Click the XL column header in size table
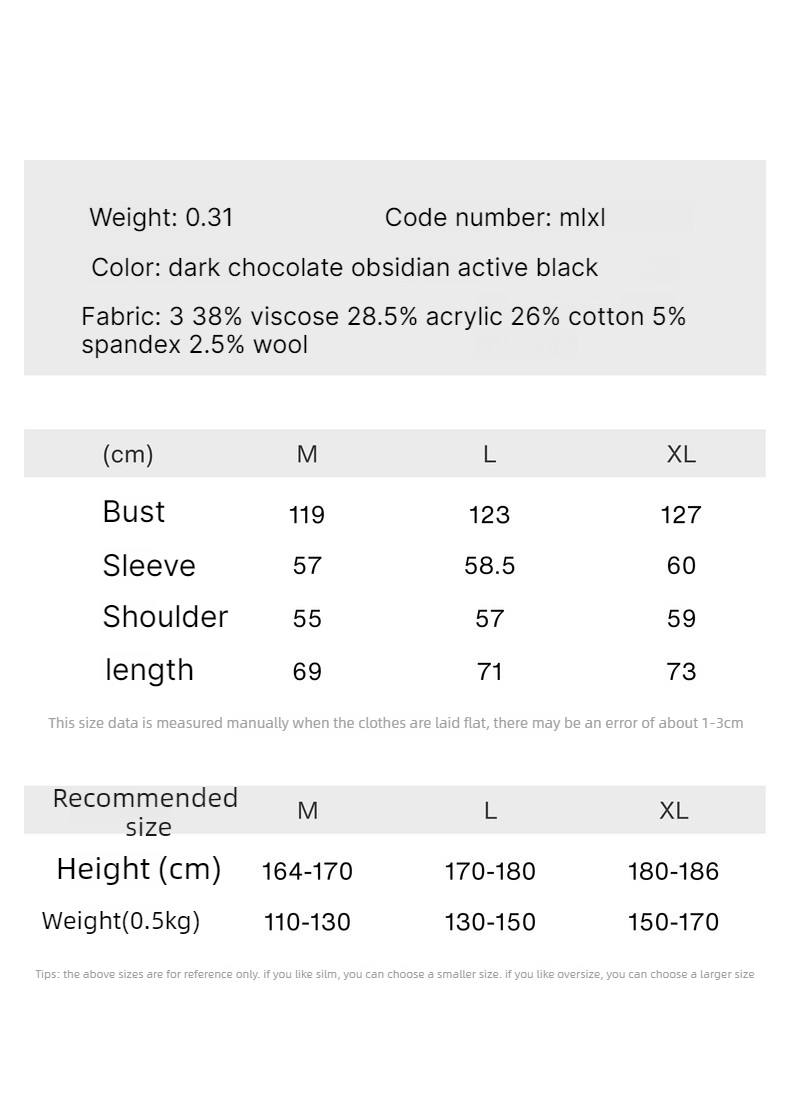Viewport: 790px width, 1102px height. (x=681, y=454)
